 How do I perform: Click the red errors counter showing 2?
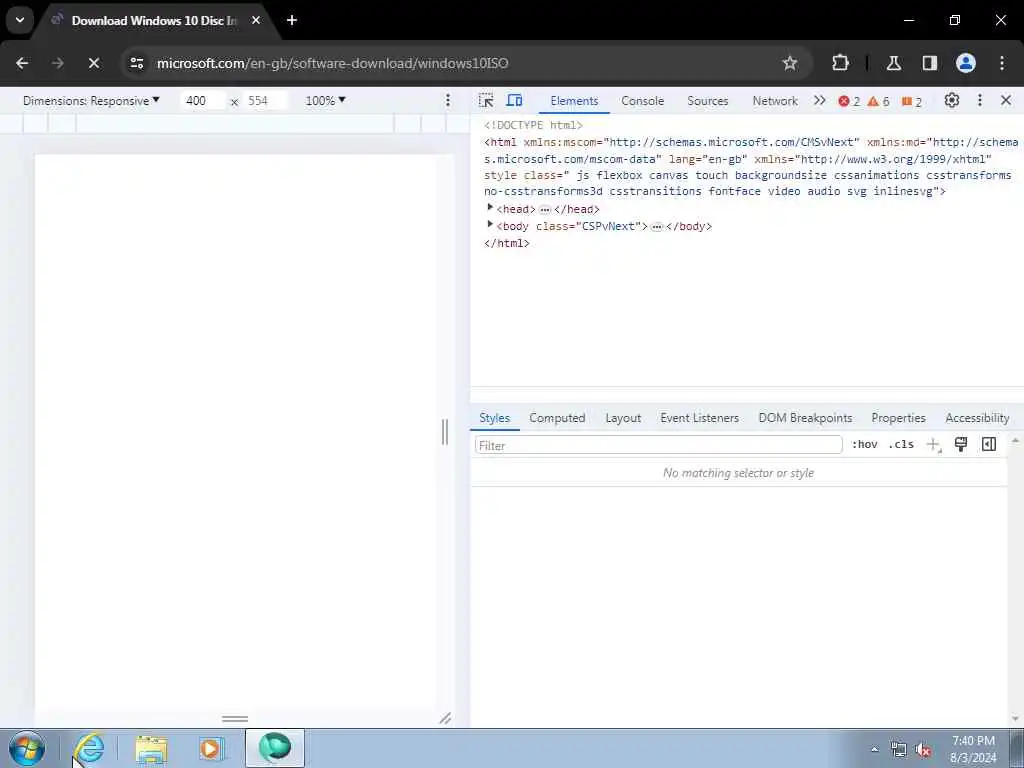coord(849,101)
